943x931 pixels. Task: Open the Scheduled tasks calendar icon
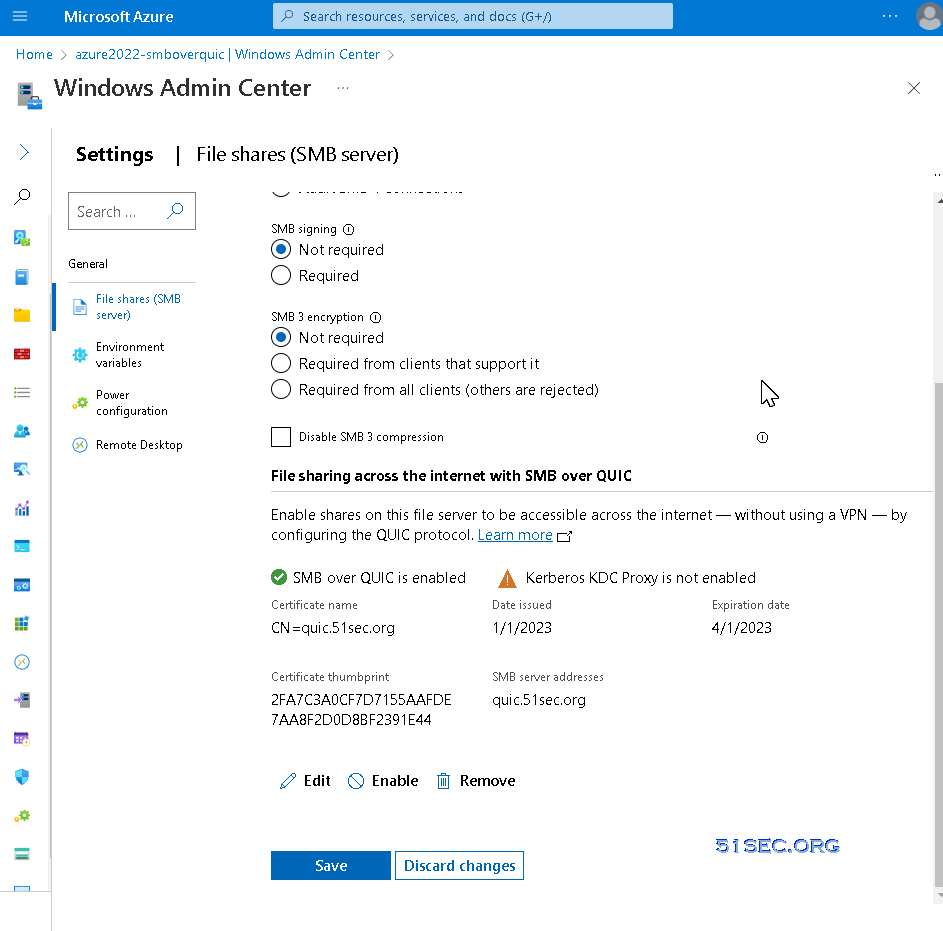(x=22, y=739)
